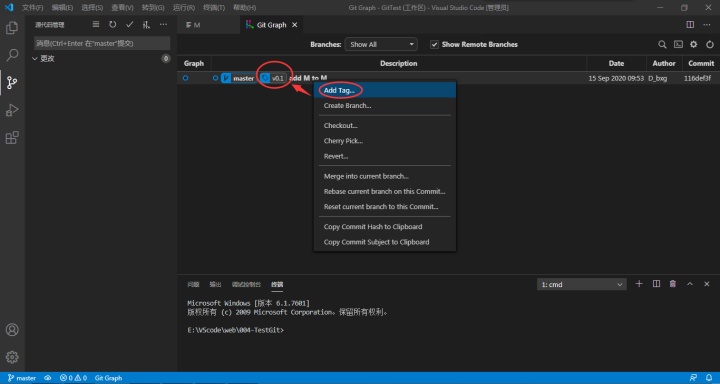Click the source control view-as-list icon

pos(96,25)
